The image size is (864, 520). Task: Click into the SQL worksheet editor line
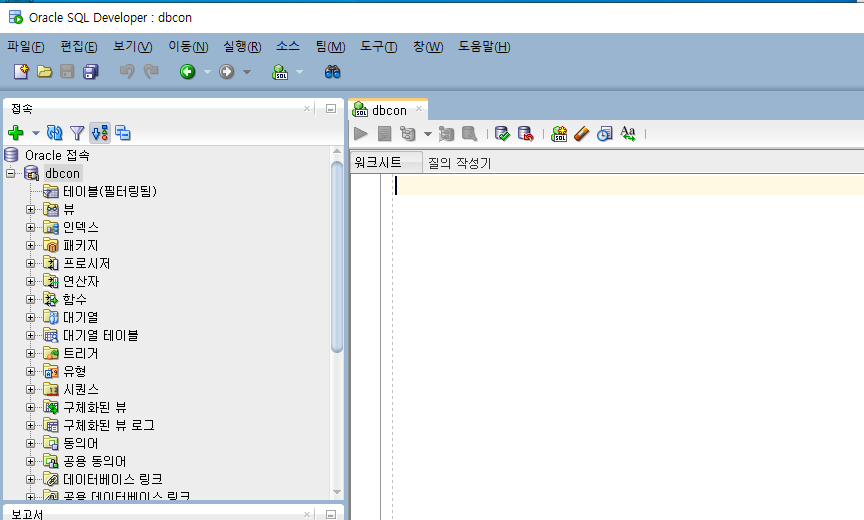(628, 185)
